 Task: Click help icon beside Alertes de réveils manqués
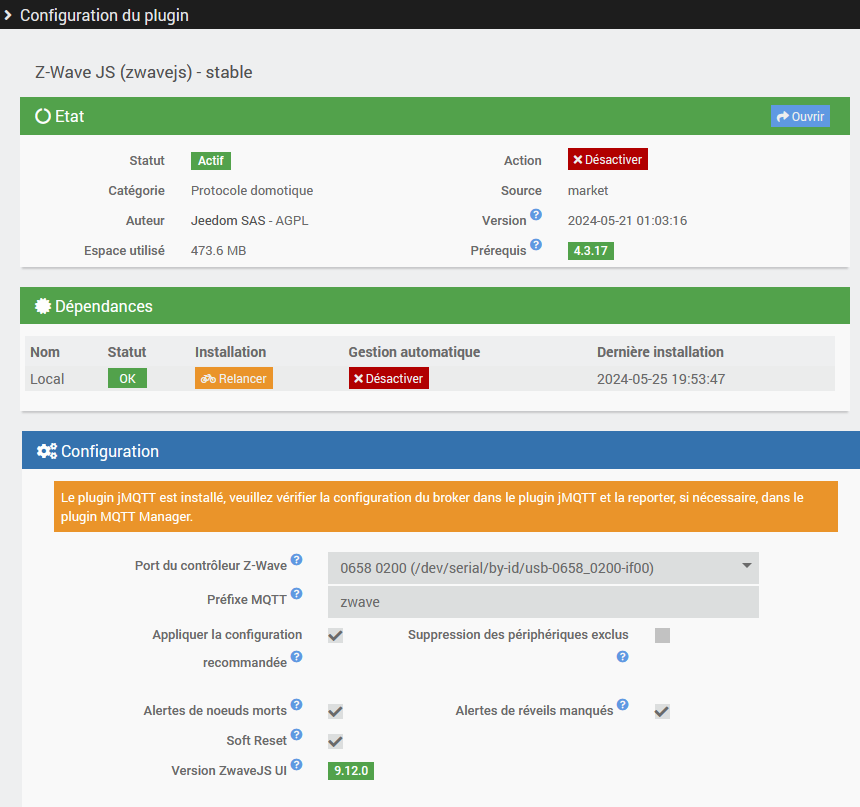[623, 704]
